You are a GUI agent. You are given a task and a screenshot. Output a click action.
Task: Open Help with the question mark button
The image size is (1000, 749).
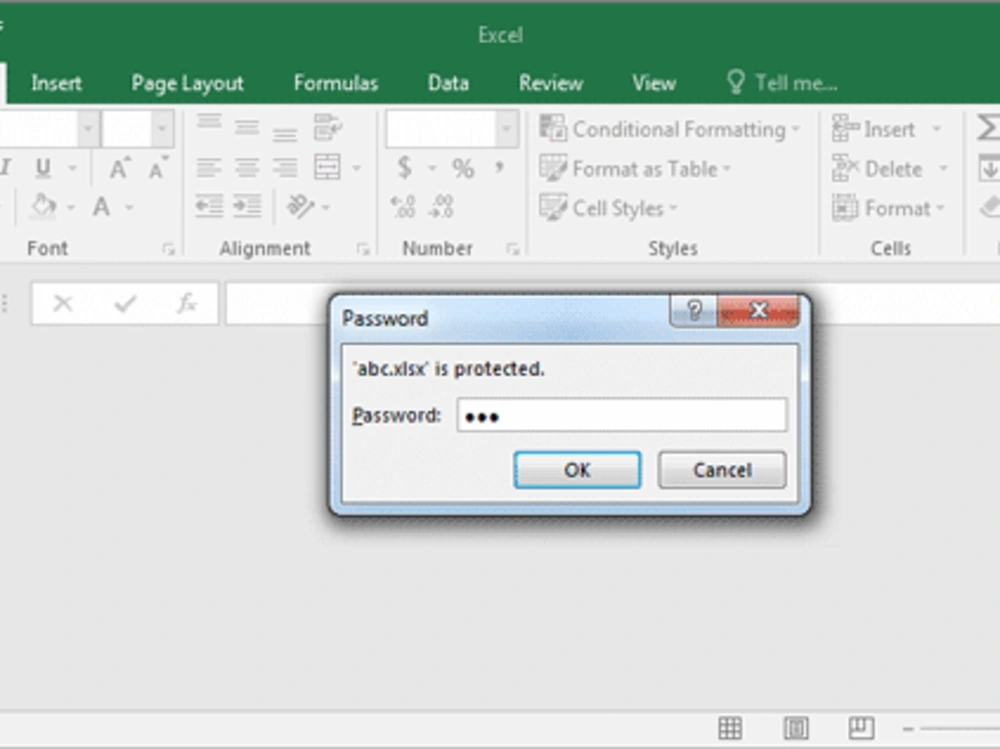point(694,311)
